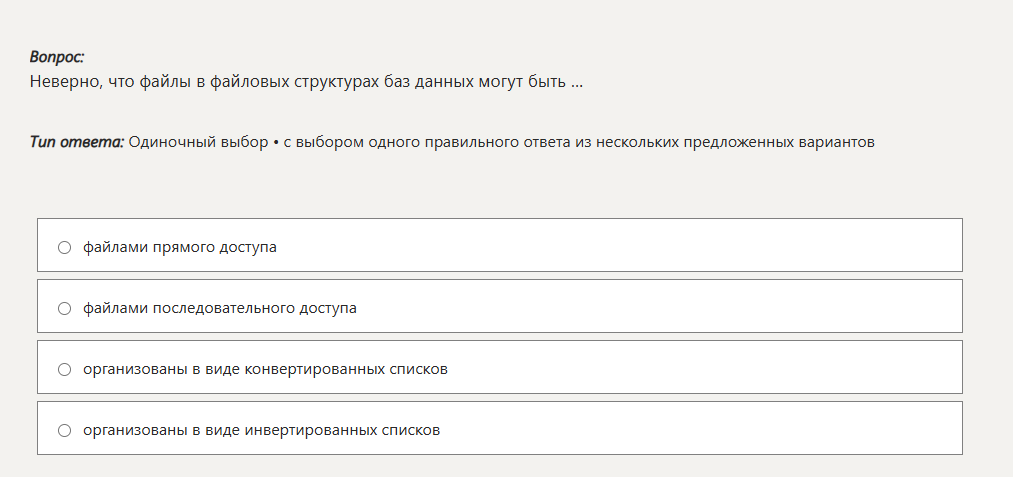Click the "организованы в виде конвертированных списков" text
This screenshot has width=1013, height=477.
pos(265,369)
